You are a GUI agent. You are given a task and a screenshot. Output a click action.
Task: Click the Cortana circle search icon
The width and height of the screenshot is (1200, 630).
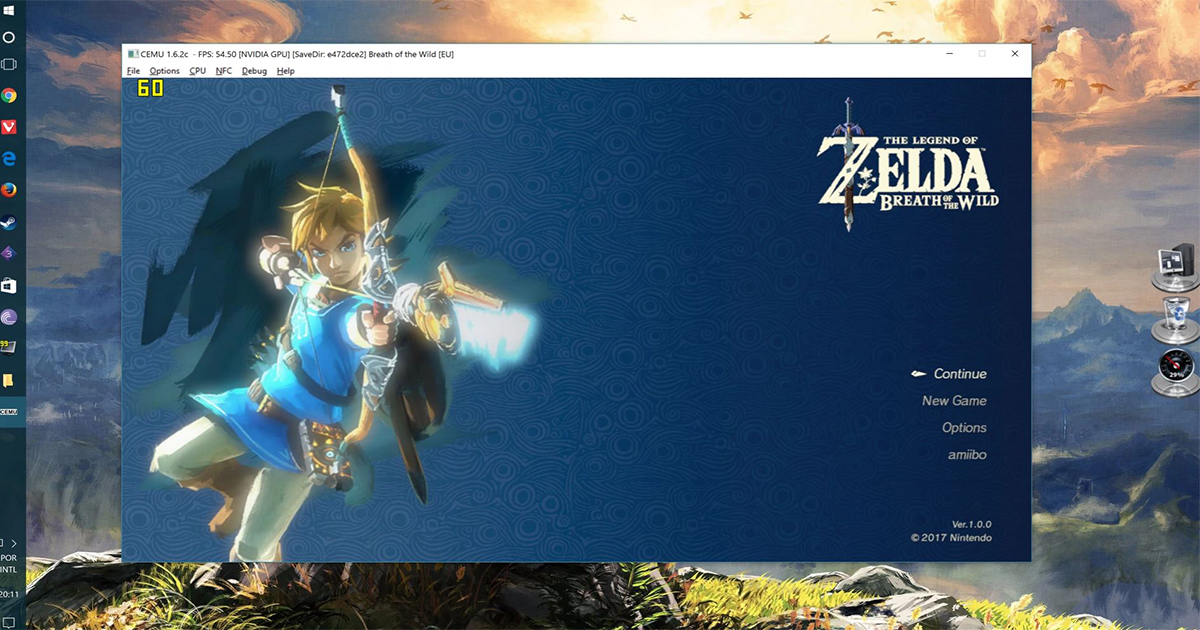tap(9, 37)
